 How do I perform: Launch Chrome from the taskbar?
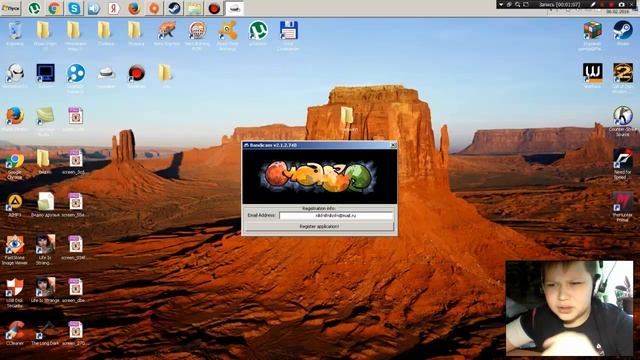pyautogui.click(x=54, y=8)
